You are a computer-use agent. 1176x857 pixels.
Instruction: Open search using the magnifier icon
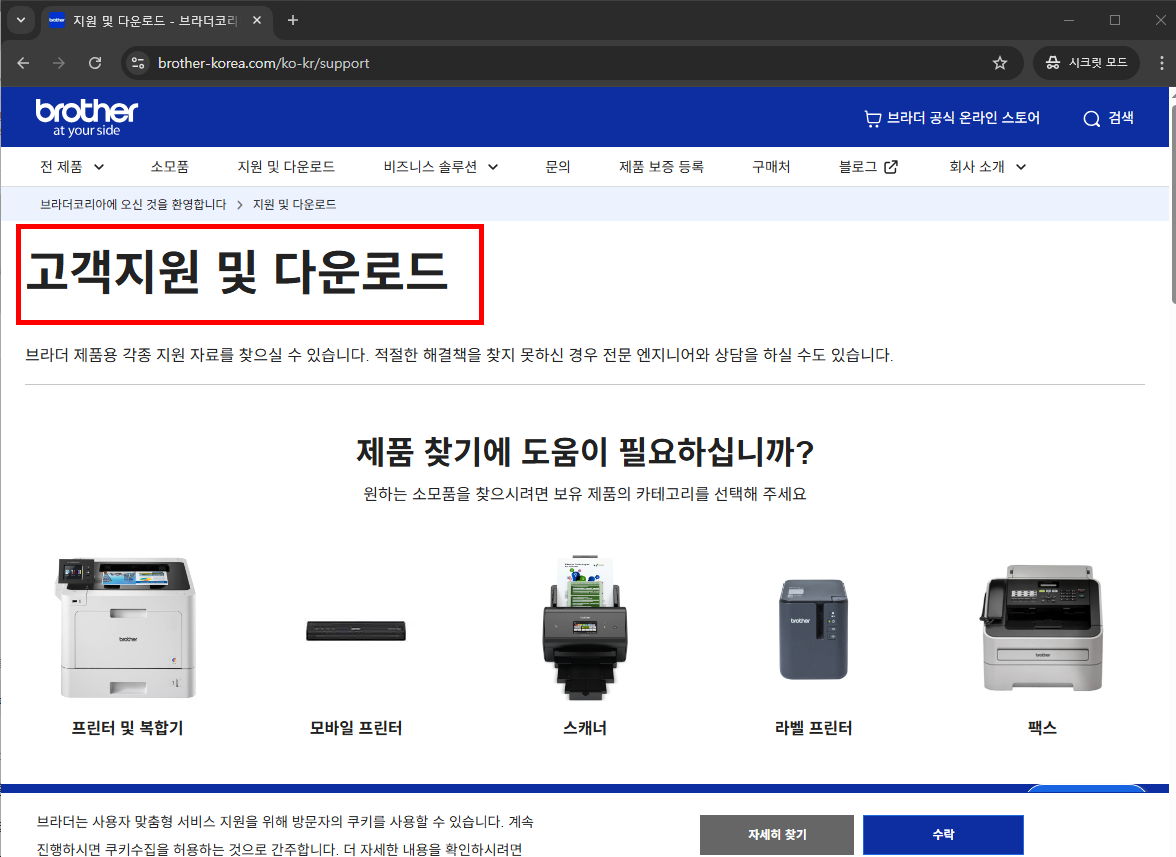(x=1091, y=118)
